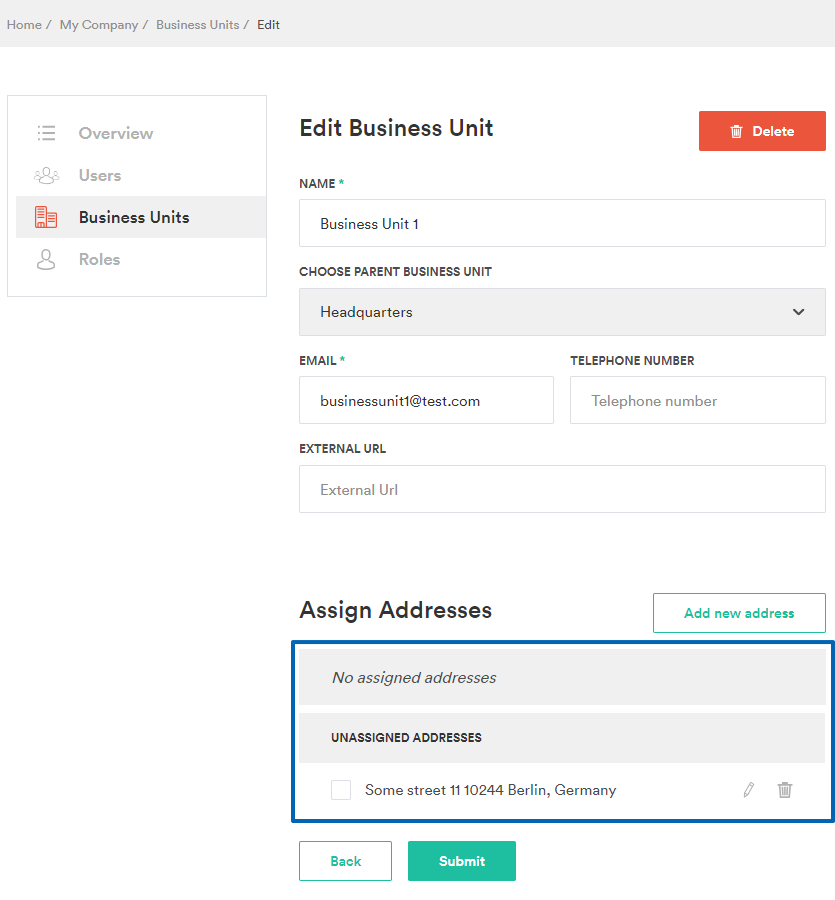Viewport: 835px width, 900px height.
Task: Expand the parent business unit chevron
Action: tap(798, 312)
